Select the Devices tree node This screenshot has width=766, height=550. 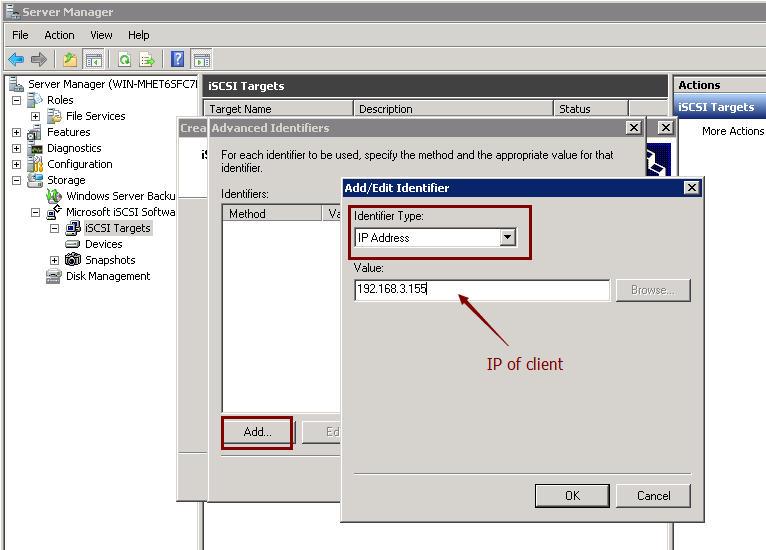point(103,244)
